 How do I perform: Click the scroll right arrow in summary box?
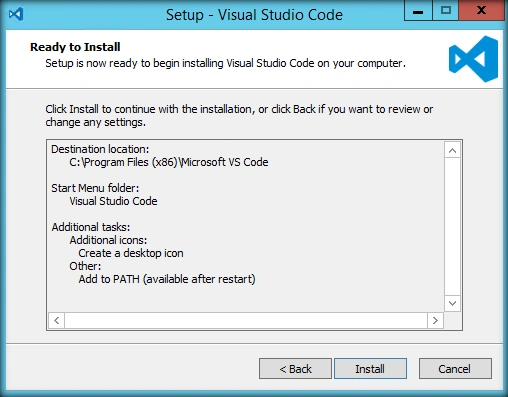click(435, 320)
